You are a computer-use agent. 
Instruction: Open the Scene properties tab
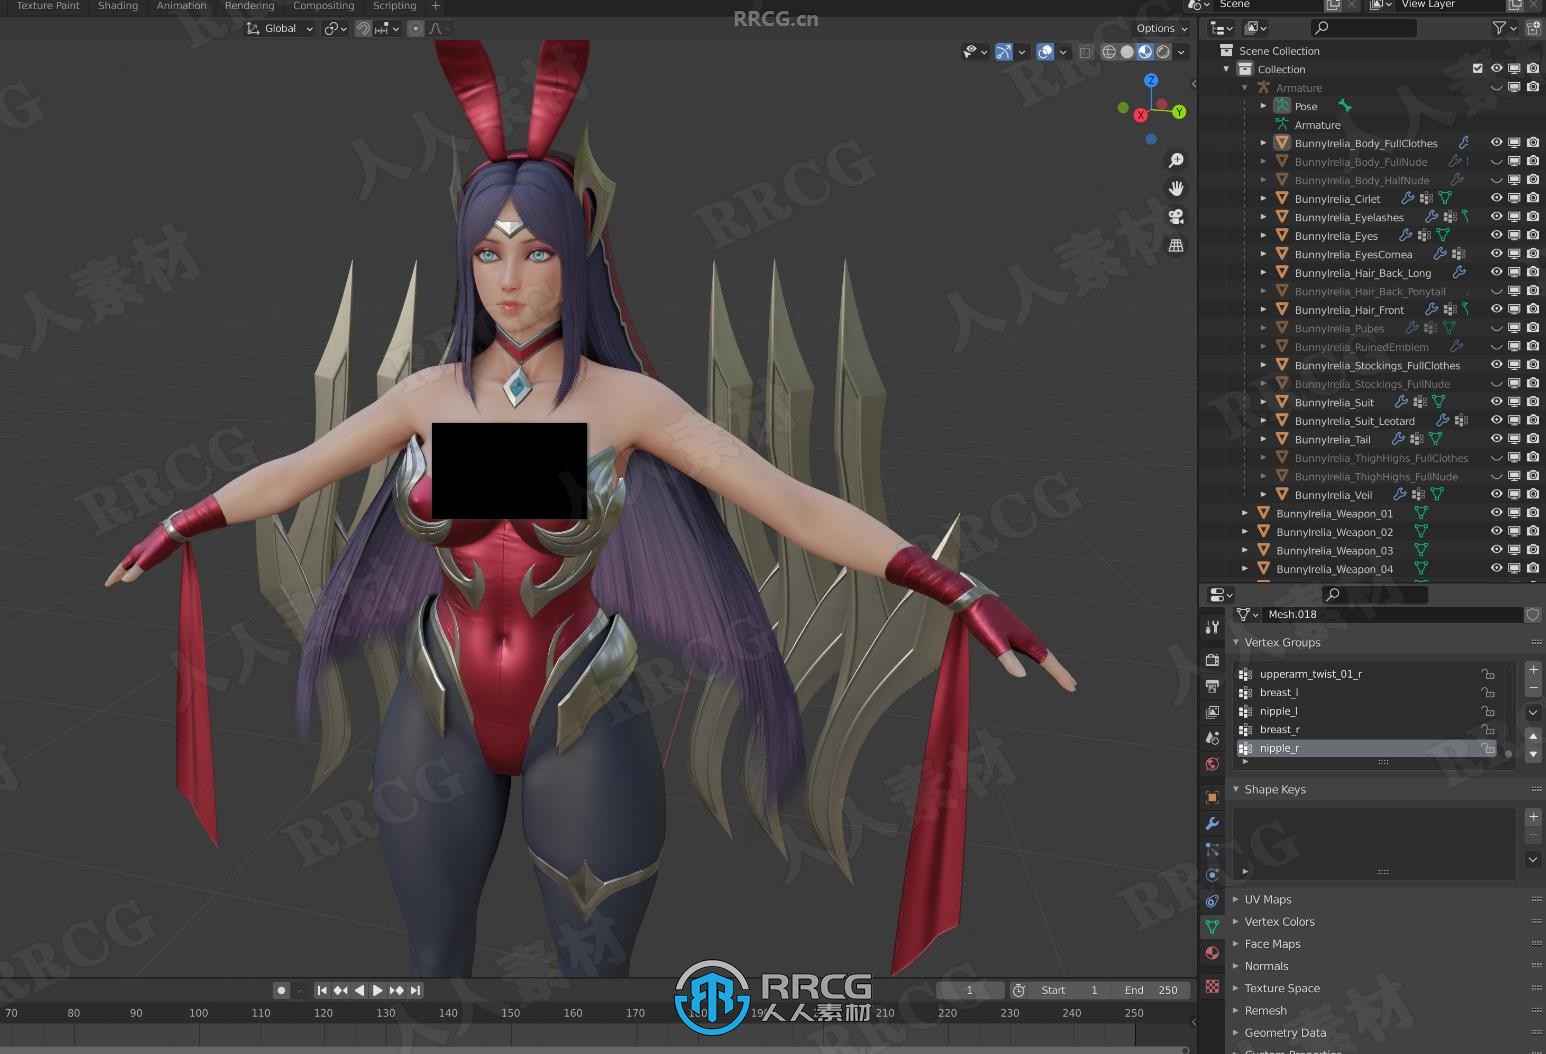(1212, 738)
